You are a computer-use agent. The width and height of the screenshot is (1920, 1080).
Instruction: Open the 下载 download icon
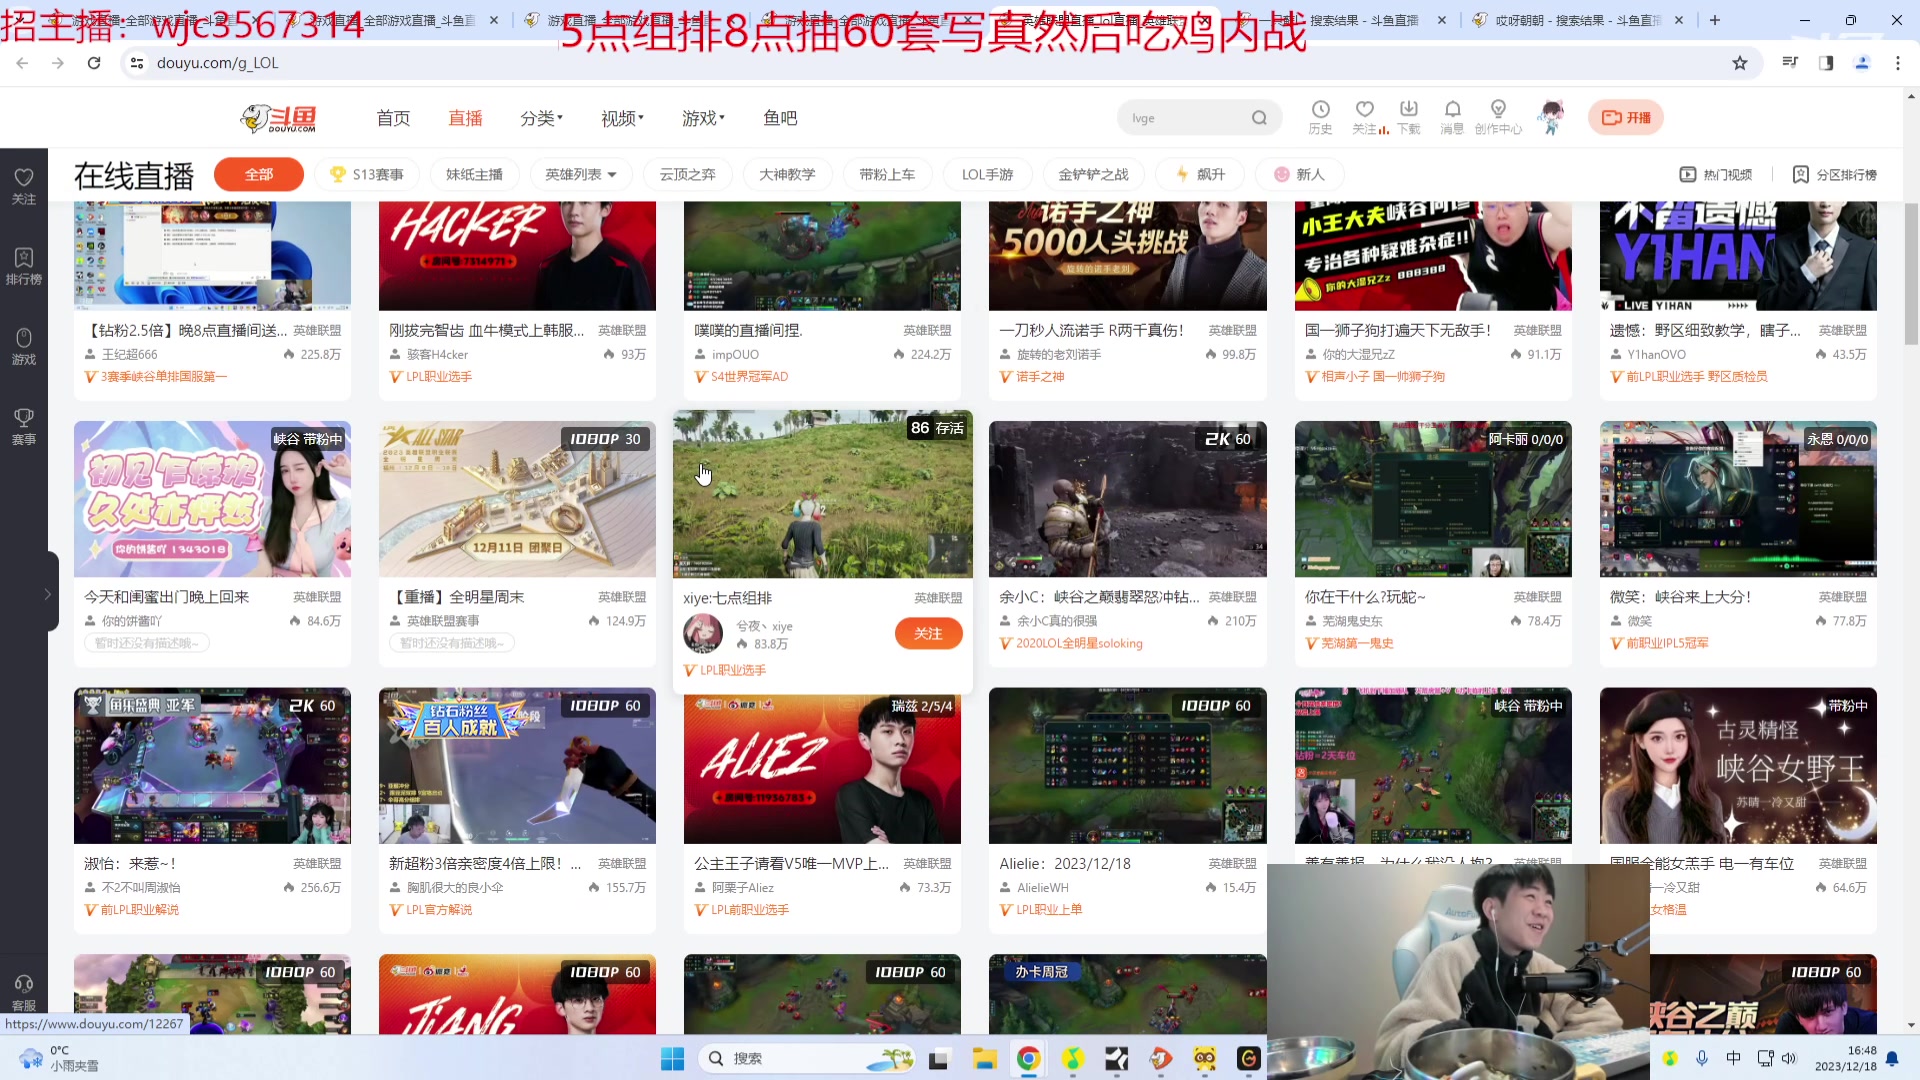(1408, 117)
